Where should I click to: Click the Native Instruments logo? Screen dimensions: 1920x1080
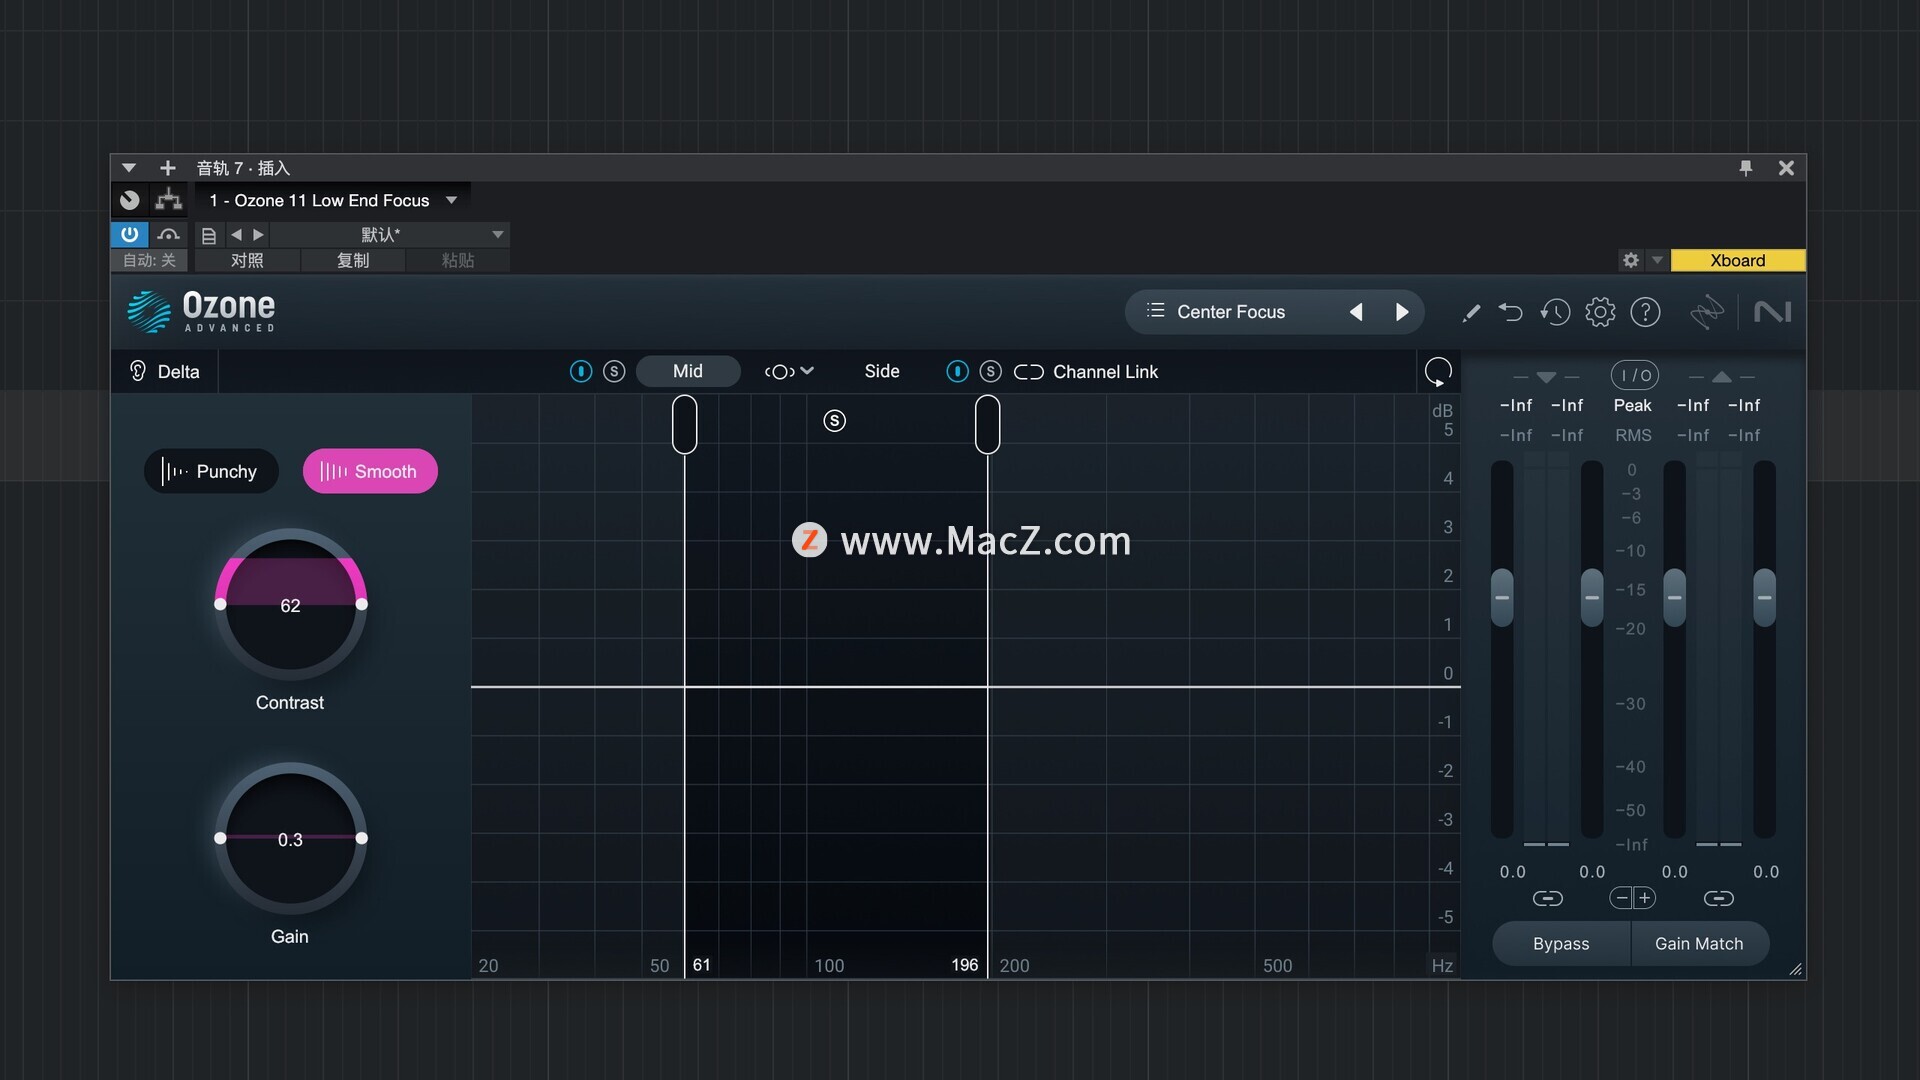1772,312
